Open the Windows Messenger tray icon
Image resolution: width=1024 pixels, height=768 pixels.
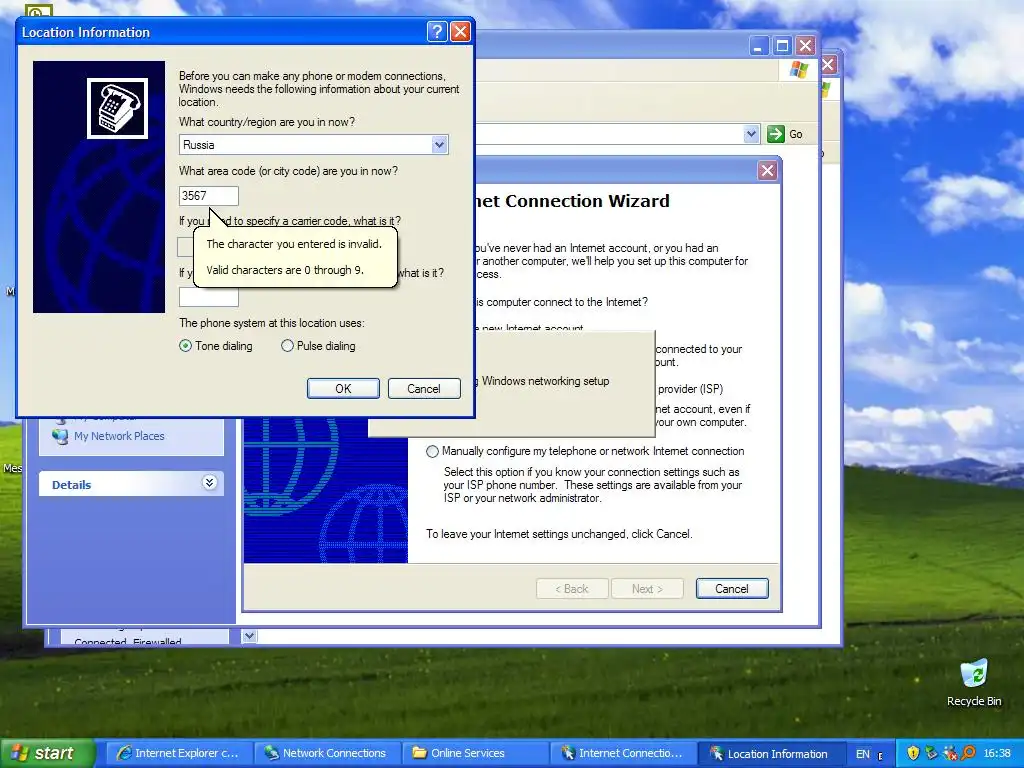tap(950, 753)
